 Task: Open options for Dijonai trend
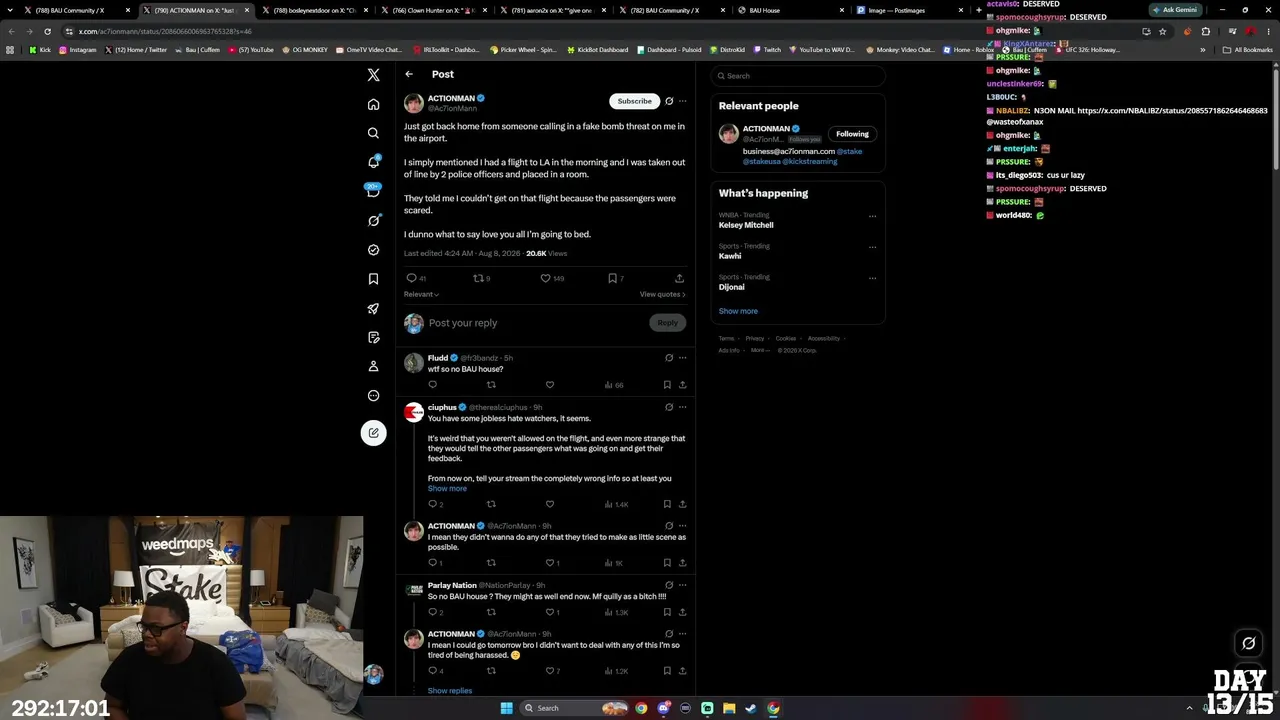coord(872,278)
